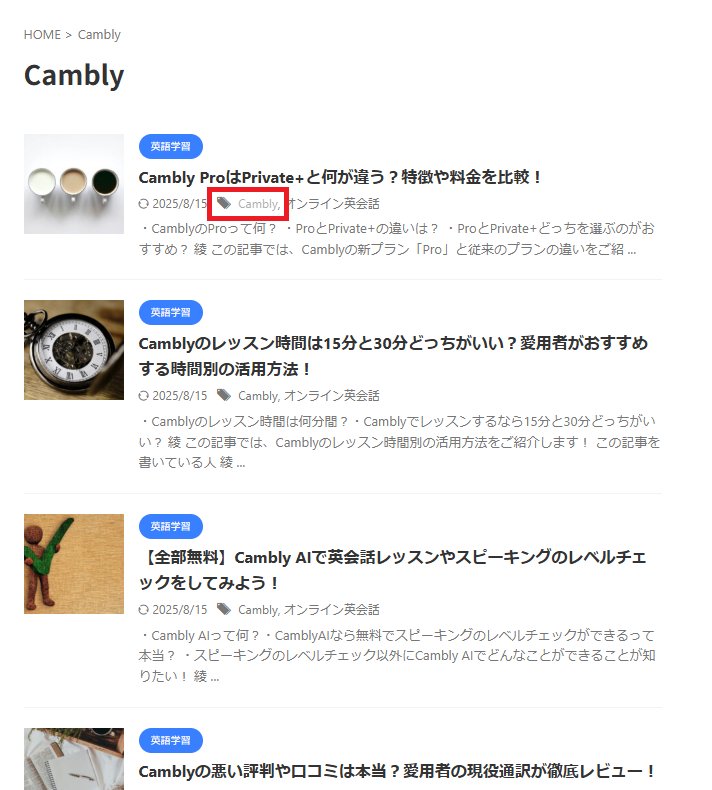Screen dimensions: 712x790
Task: Click 英語学習 badge above the bad reviews article
Action: tap(171, 741)
